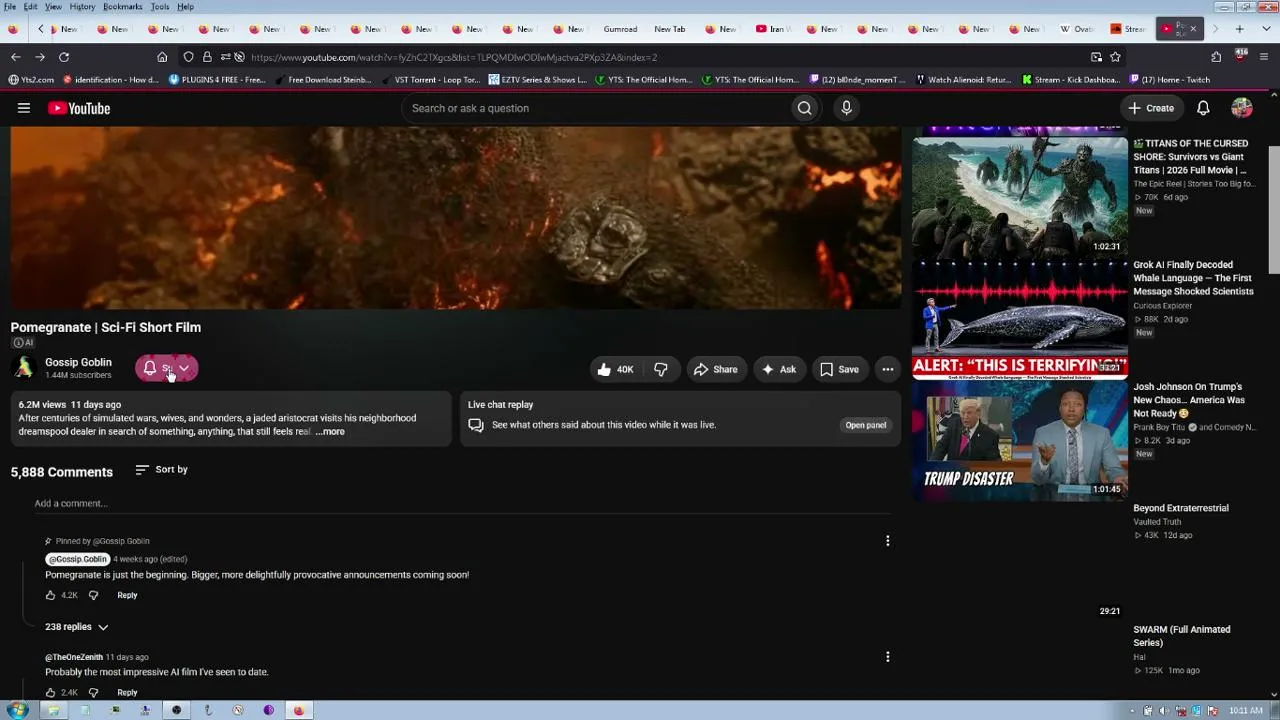Reload the page in the browser
This screenshot has width=1280, height=720.
(64, 57)
